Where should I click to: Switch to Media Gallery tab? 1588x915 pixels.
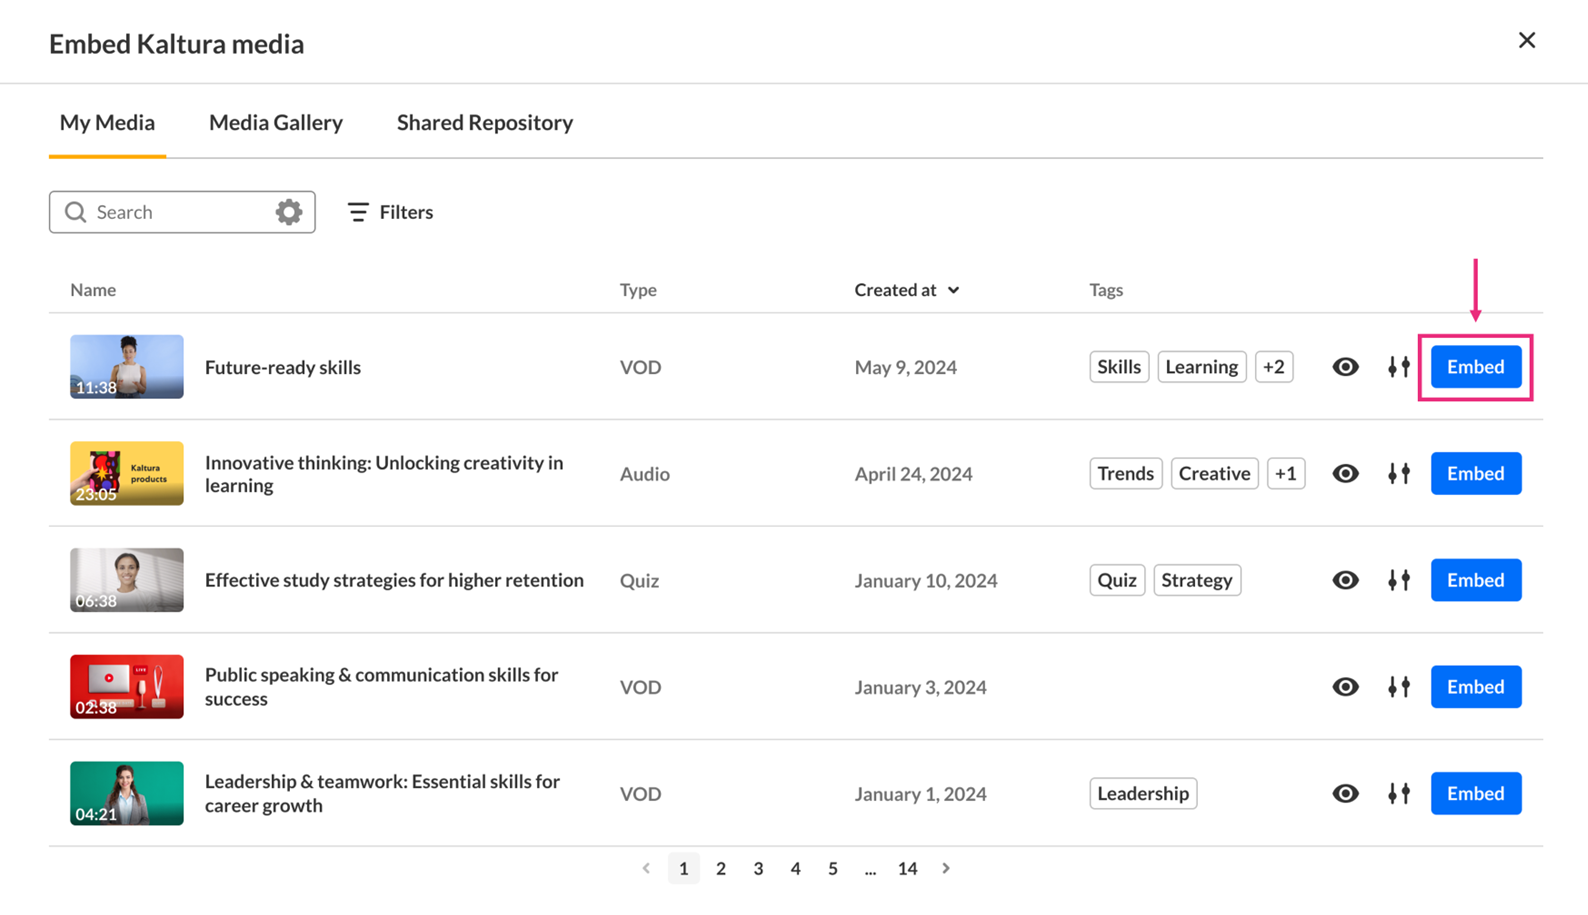point(276,123)
